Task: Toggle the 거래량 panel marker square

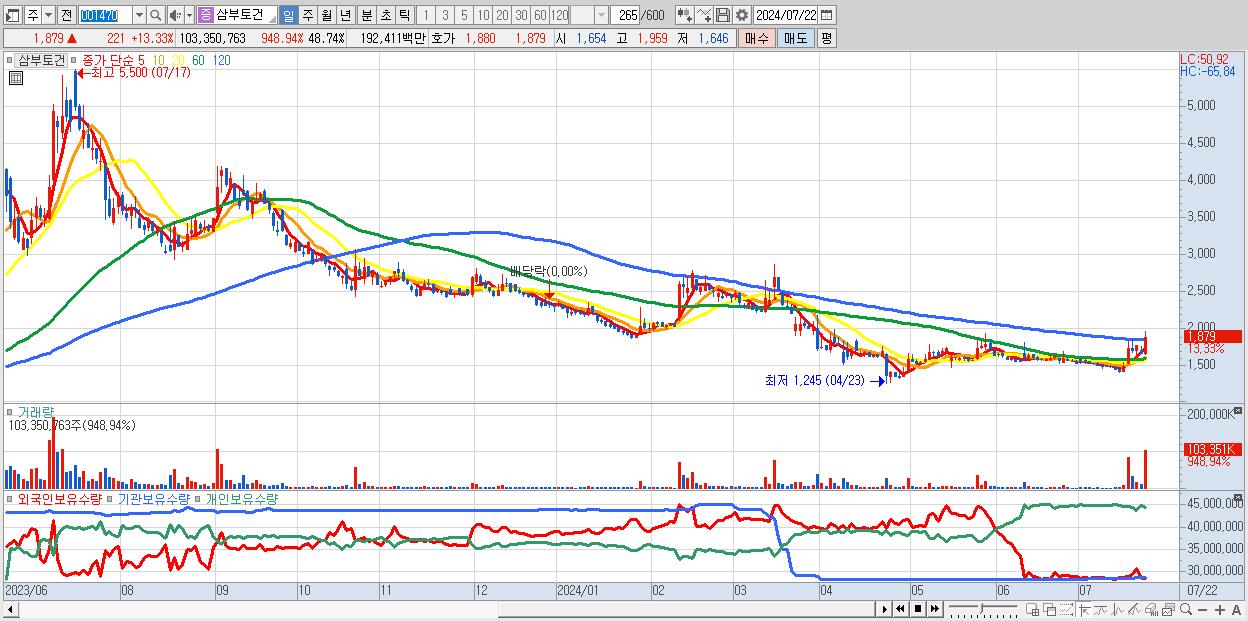Action: tap(10, 411)
